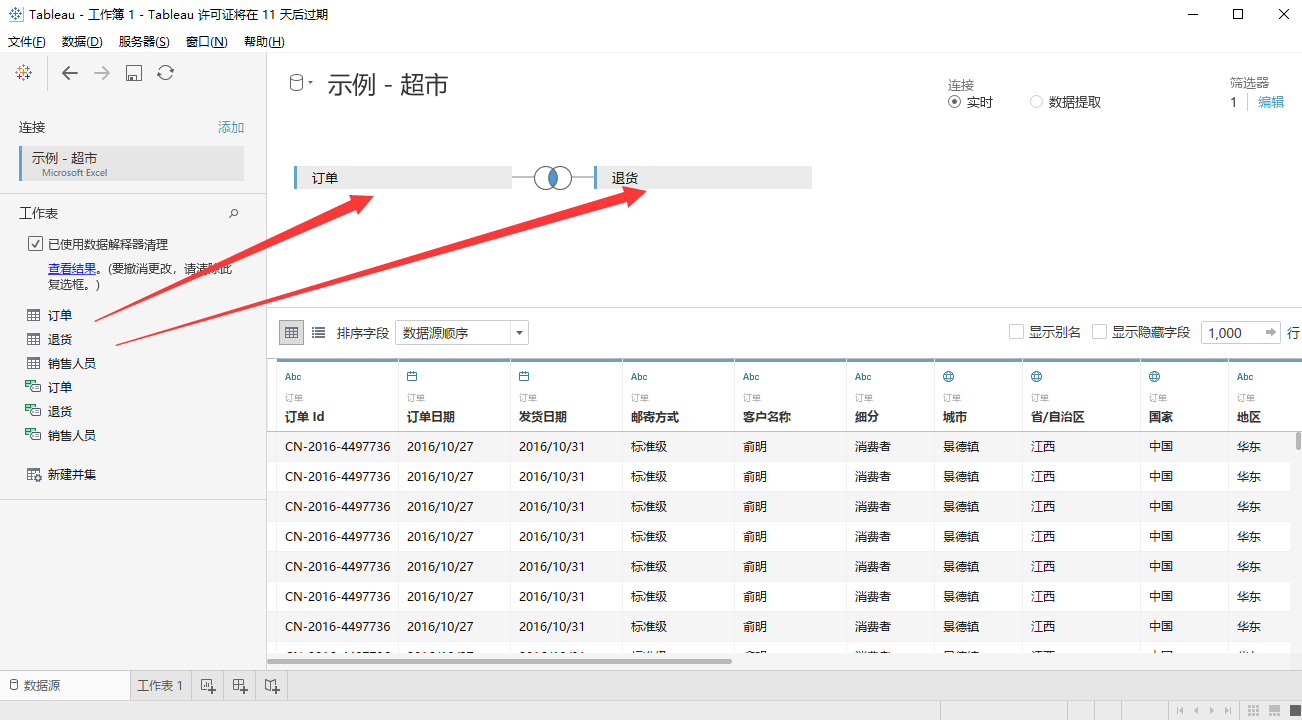Save the workbook with the disk icon

pos(134,73)
